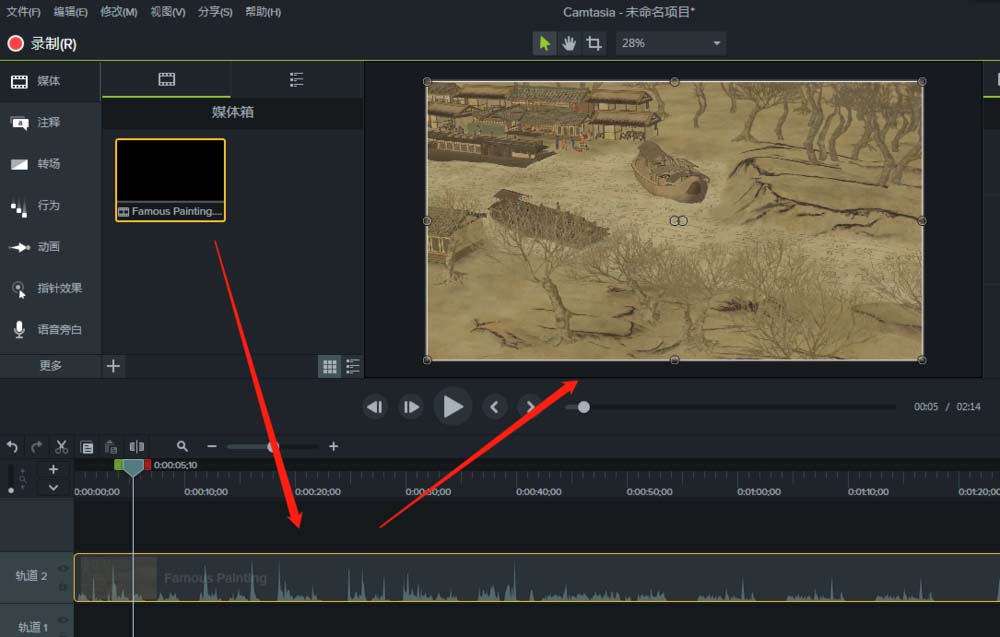This screenshot has height=637, width=1000.
Task: Open the 帮助(H) menu
Action: point(263,11)
